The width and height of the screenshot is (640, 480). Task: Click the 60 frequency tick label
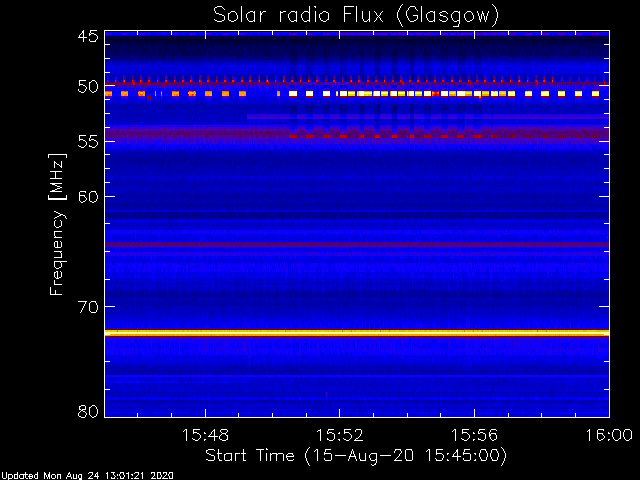pyautogui.click(x=88, y=197)
